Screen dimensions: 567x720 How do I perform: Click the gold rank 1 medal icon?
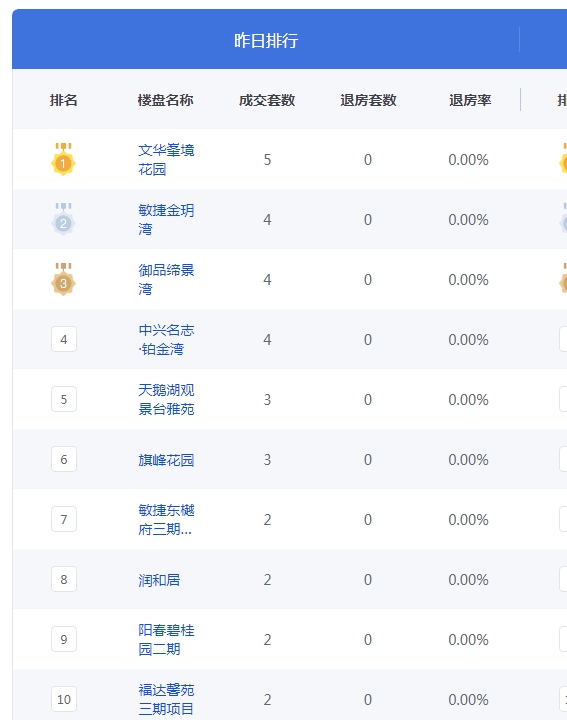pos(63,159)
